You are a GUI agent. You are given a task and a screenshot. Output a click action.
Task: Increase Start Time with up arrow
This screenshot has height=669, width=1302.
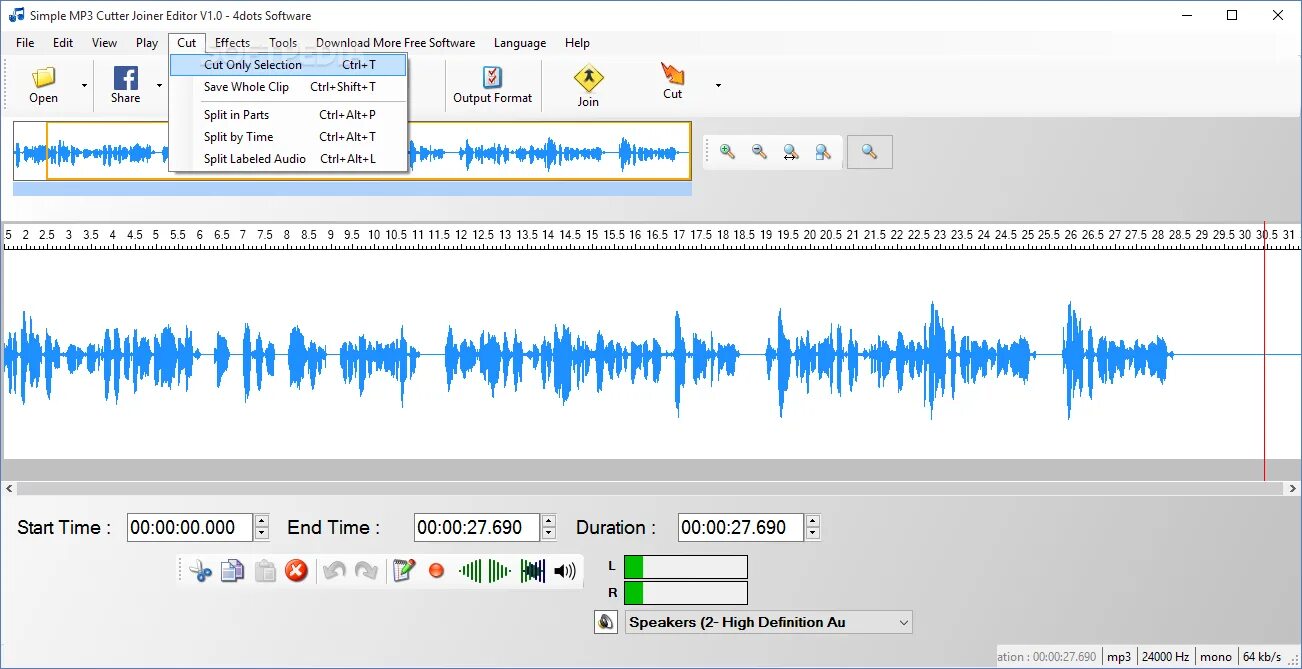[x=262, y=521]
